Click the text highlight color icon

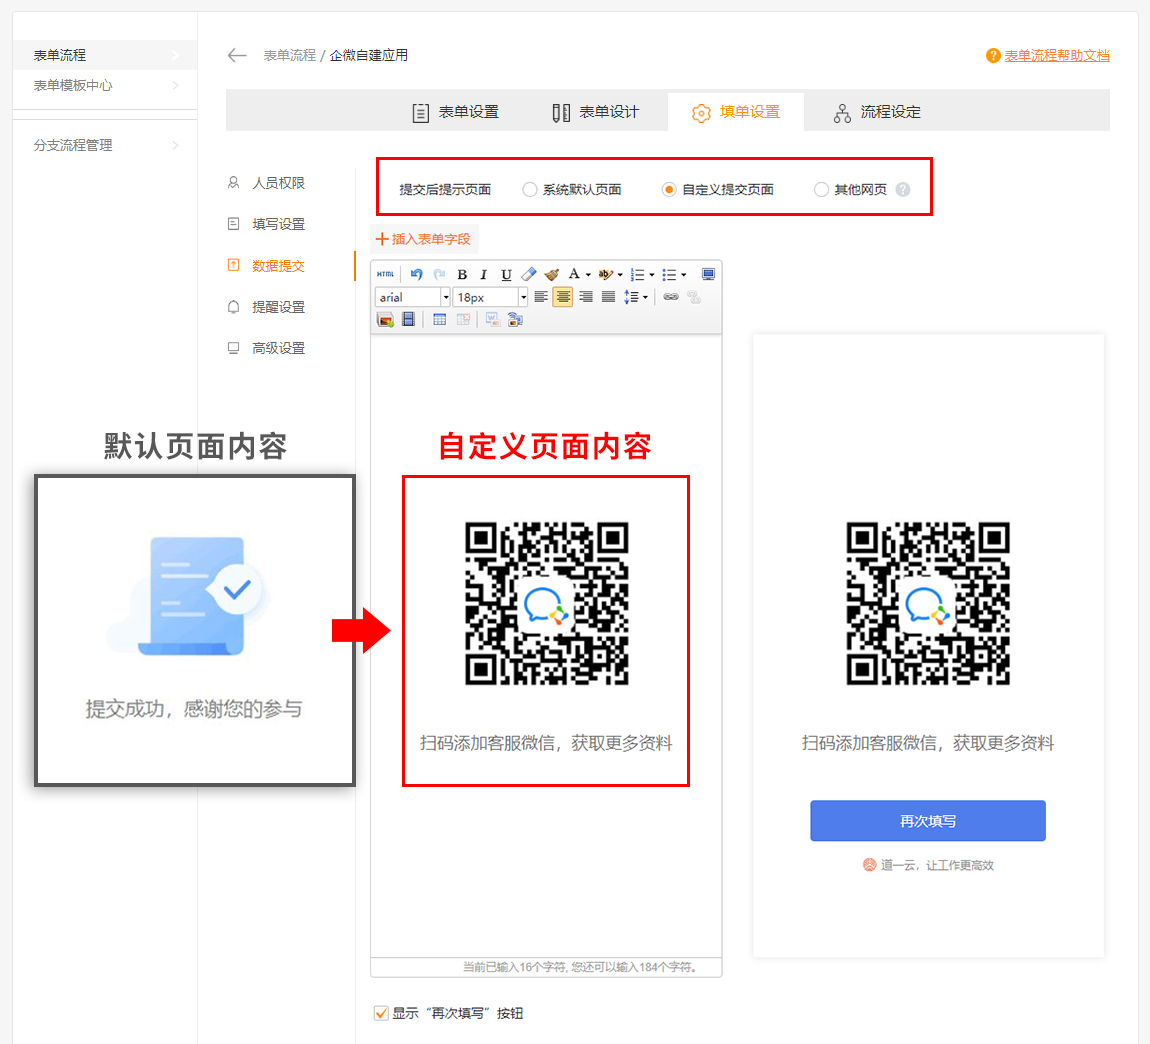point(605,274)
